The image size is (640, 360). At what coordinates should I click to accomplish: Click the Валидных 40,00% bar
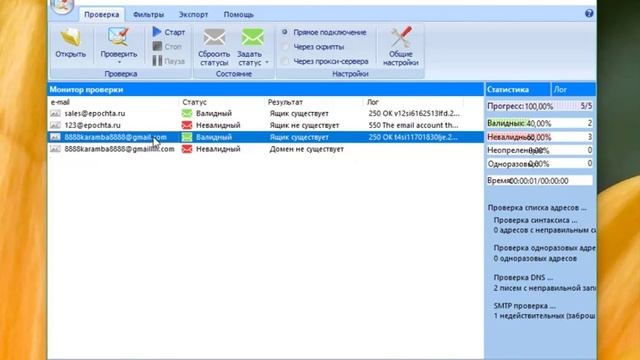click(x=540, y=123)
